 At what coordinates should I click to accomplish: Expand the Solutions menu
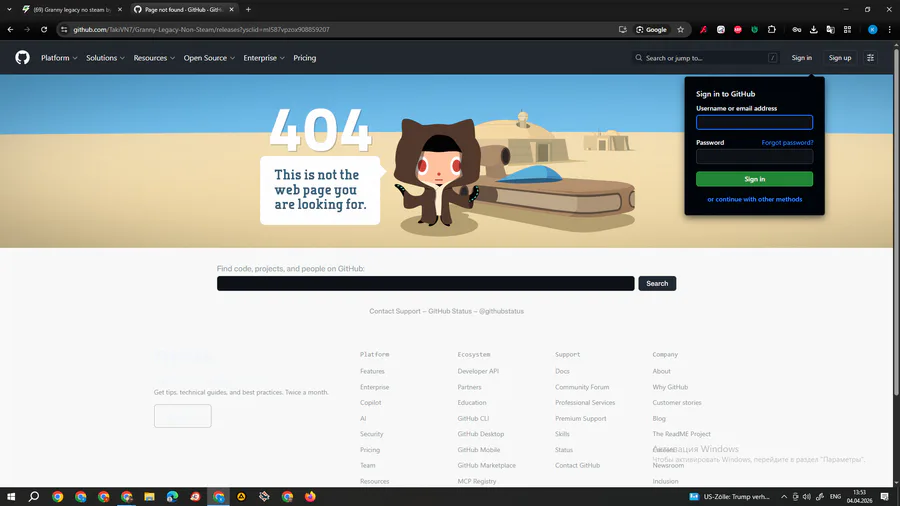(x=105, y=57)
